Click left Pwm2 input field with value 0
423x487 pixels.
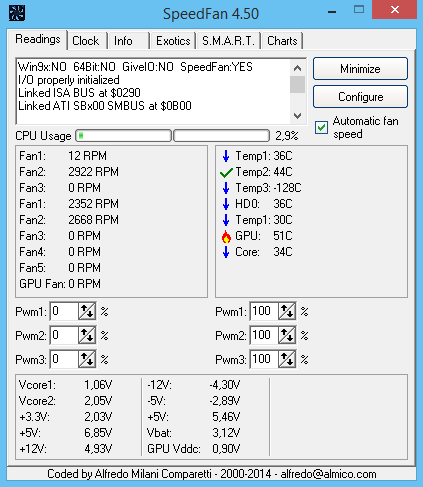point(64,335)
